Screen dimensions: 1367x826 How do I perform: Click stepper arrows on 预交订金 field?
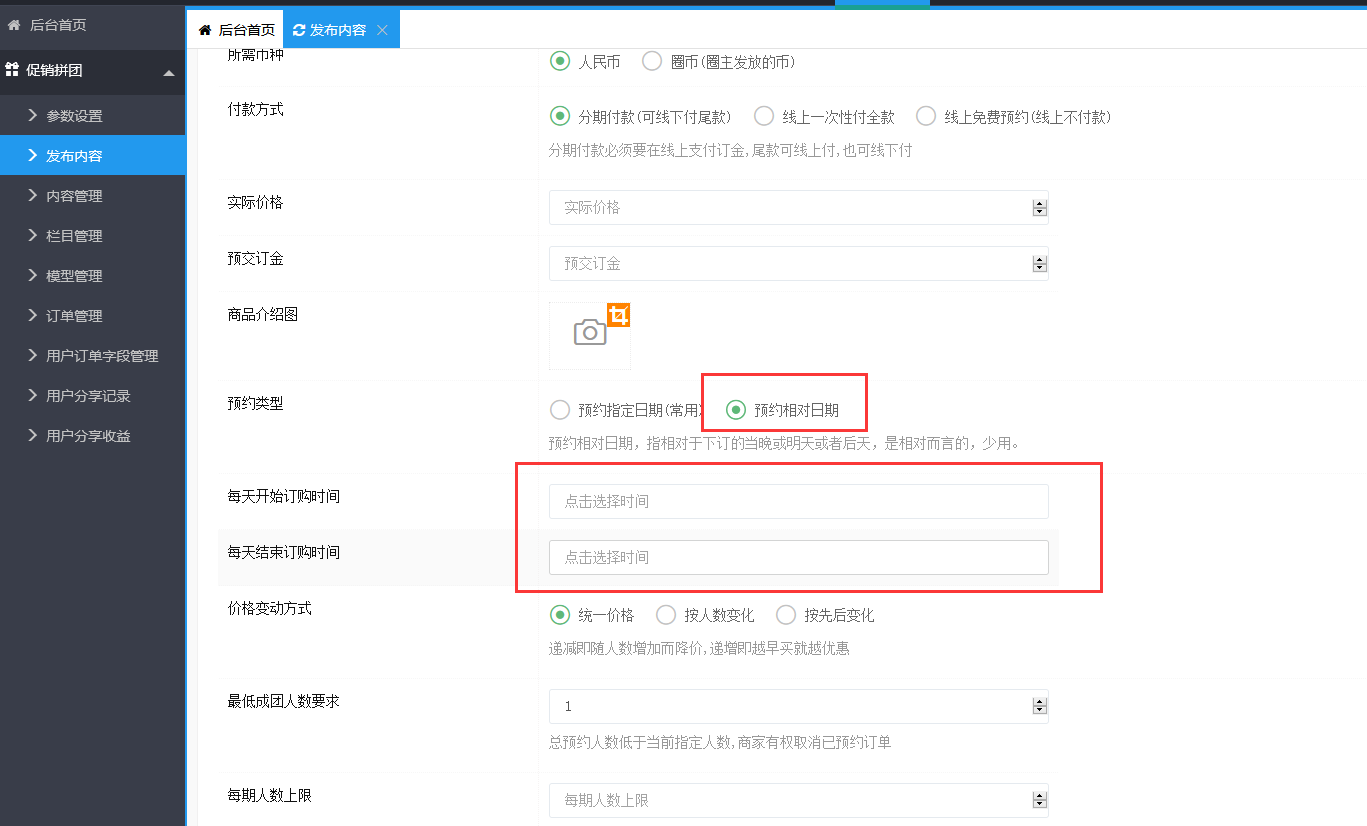click(1039, 264)
